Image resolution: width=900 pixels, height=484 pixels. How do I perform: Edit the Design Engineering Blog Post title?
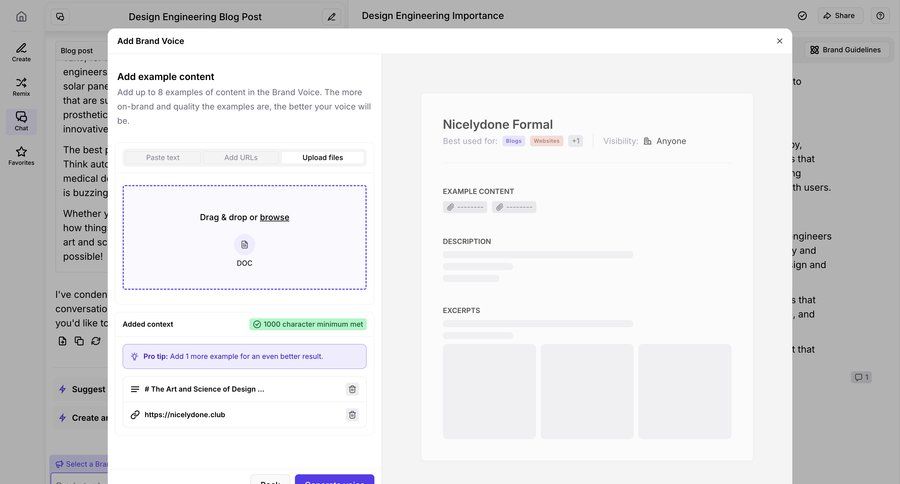point(331,17)
